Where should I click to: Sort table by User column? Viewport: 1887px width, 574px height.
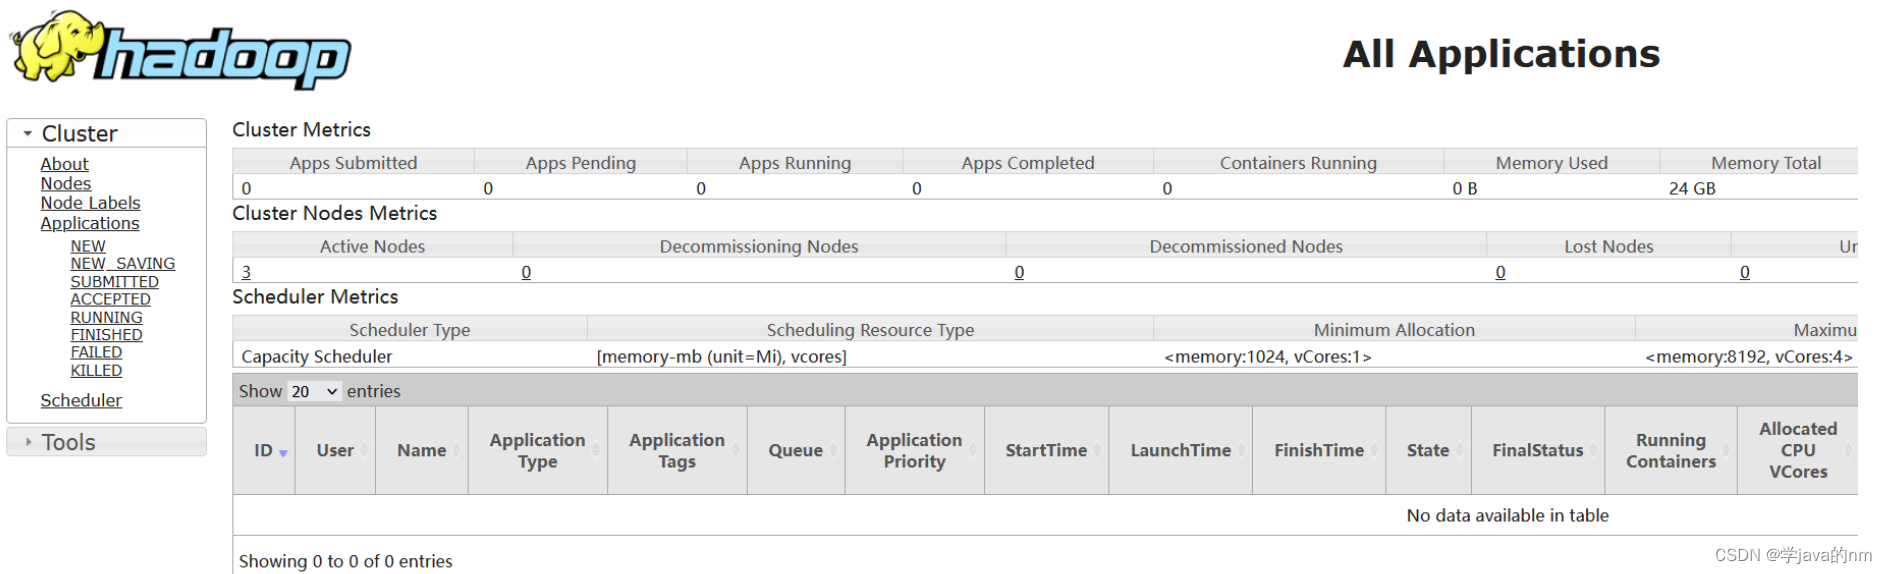335,450
